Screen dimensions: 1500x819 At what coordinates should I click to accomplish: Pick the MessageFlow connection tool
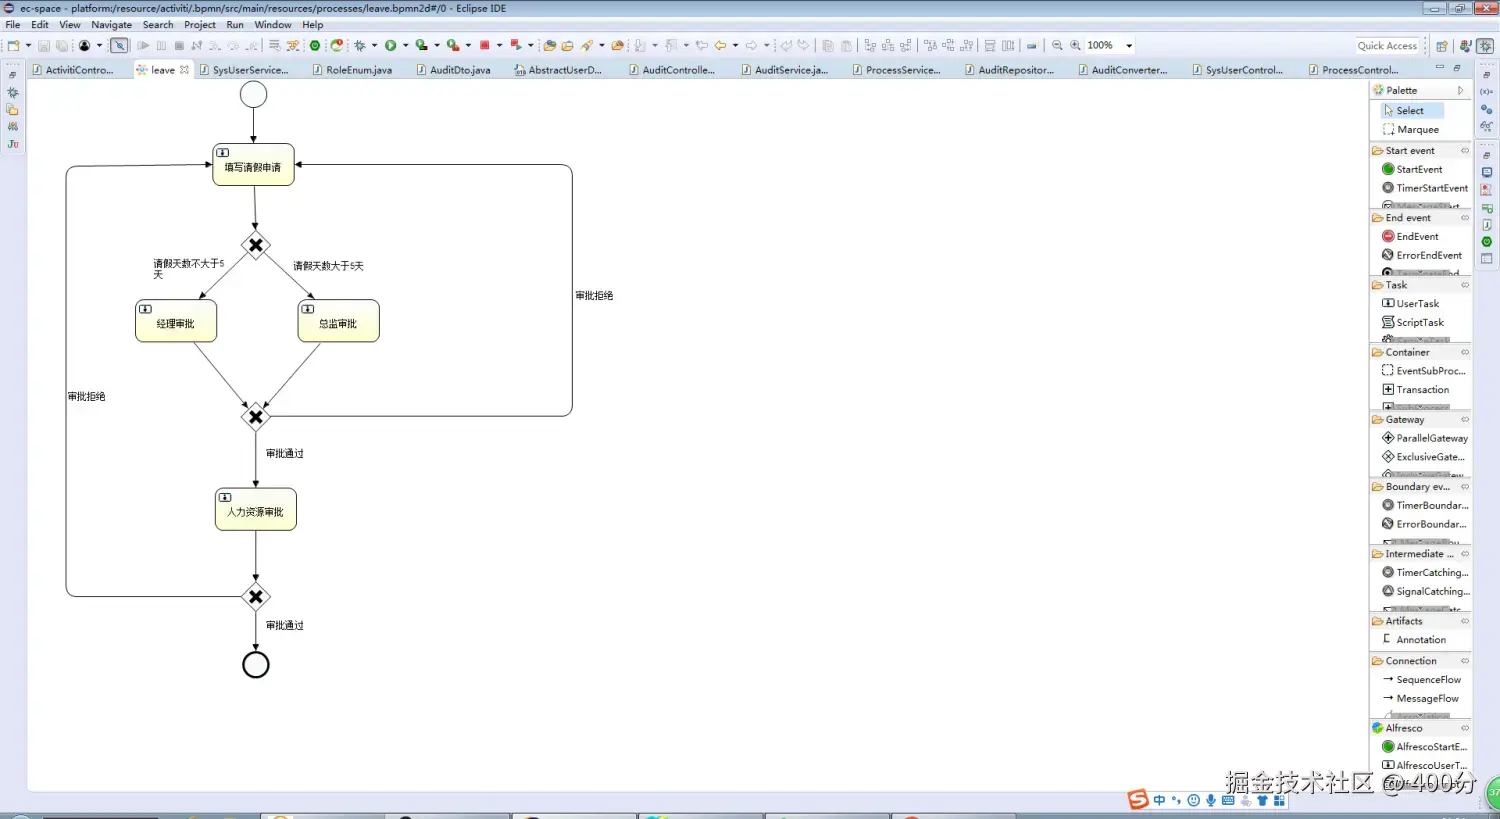coord(1420,699)
